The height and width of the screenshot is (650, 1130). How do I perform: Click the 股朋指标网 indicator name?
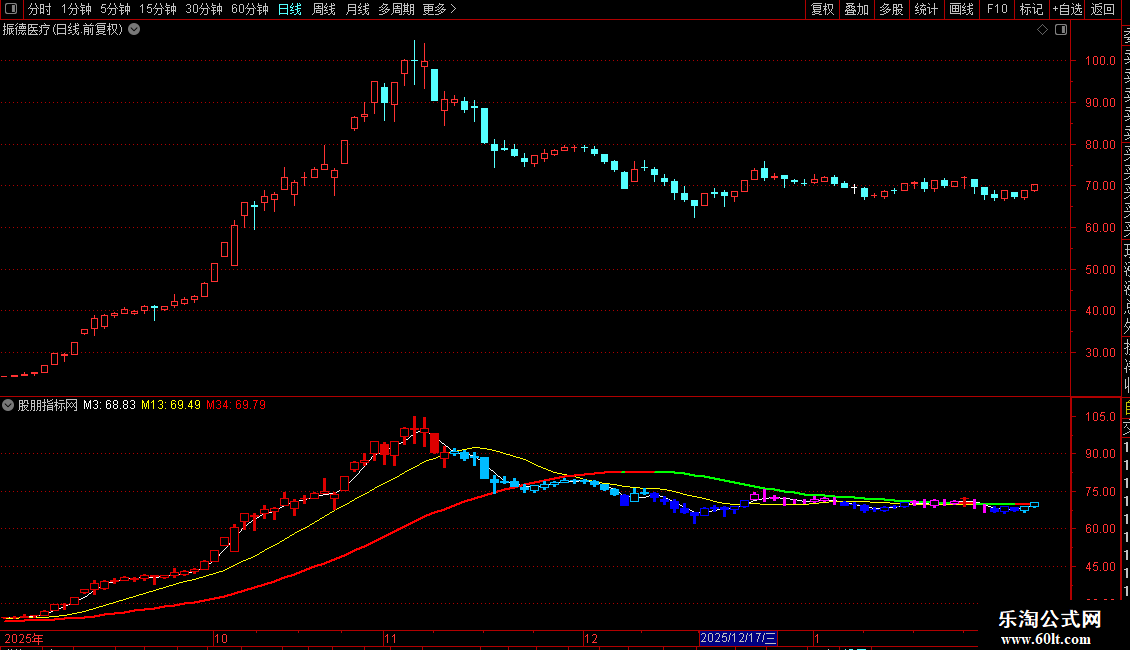(48, 405)
